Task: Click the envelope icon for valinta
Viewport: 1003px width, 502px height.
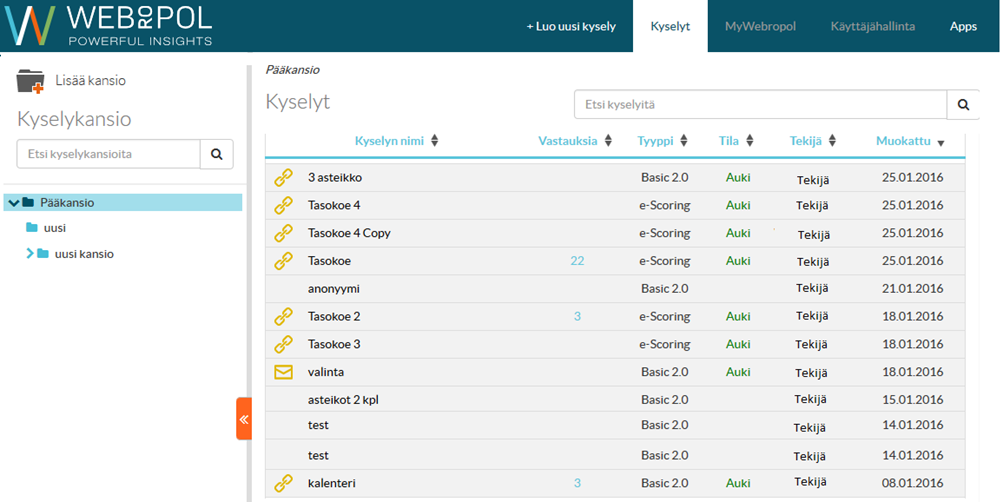Action: (283, 372)
